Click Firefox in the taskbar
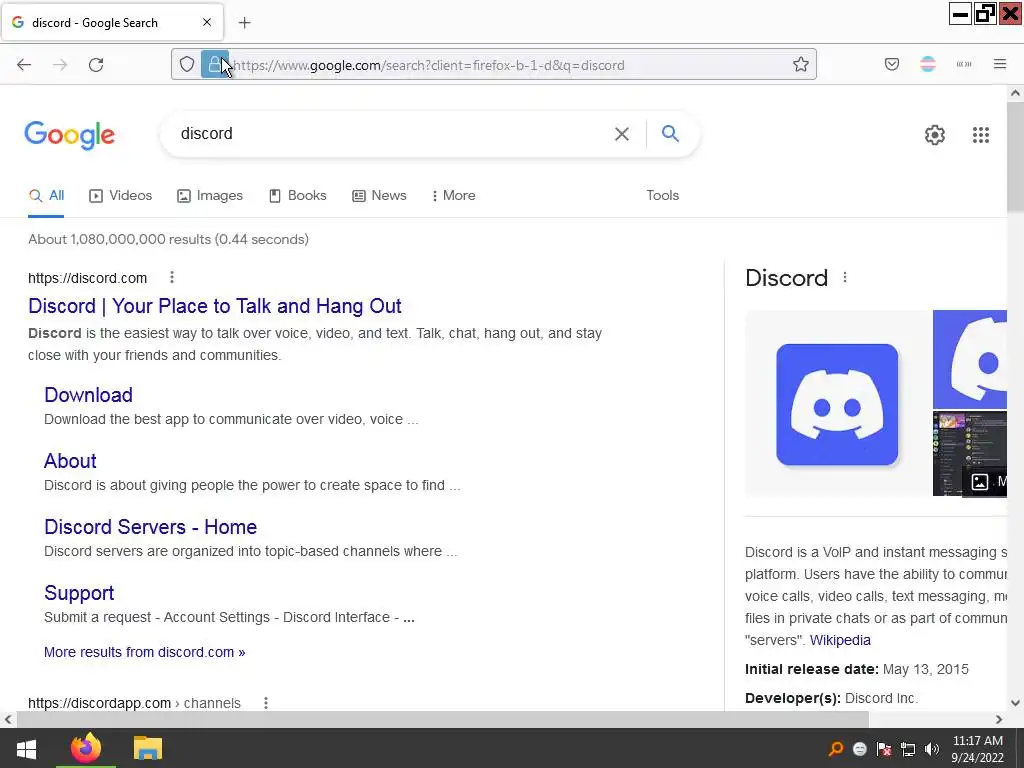This screenshot has height=768, width=1024. click(86, 748)
